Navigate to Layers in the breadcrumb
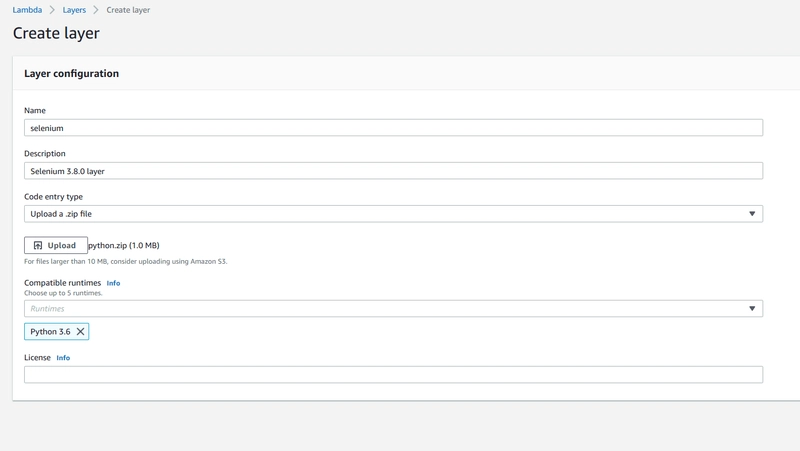 coord(74,10)
